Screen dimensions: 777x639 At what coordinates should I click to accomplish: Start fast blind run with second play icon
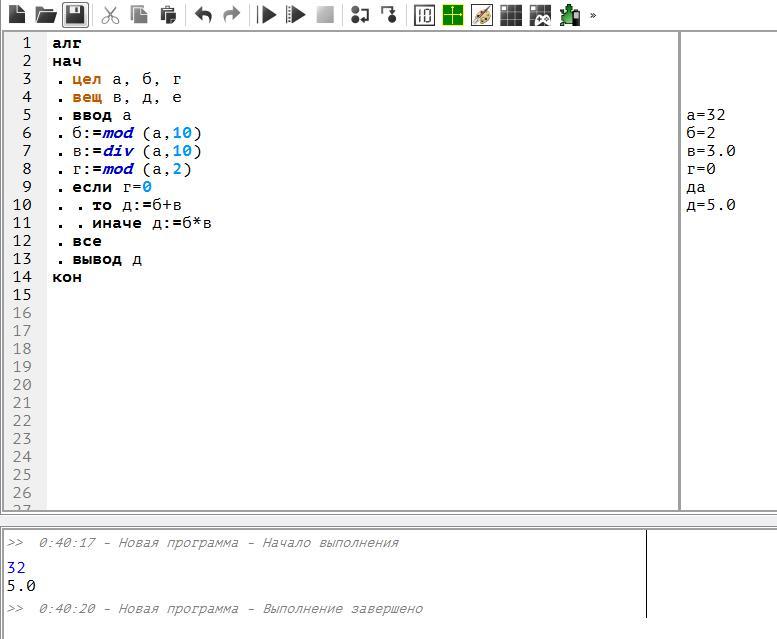[296, 15]
